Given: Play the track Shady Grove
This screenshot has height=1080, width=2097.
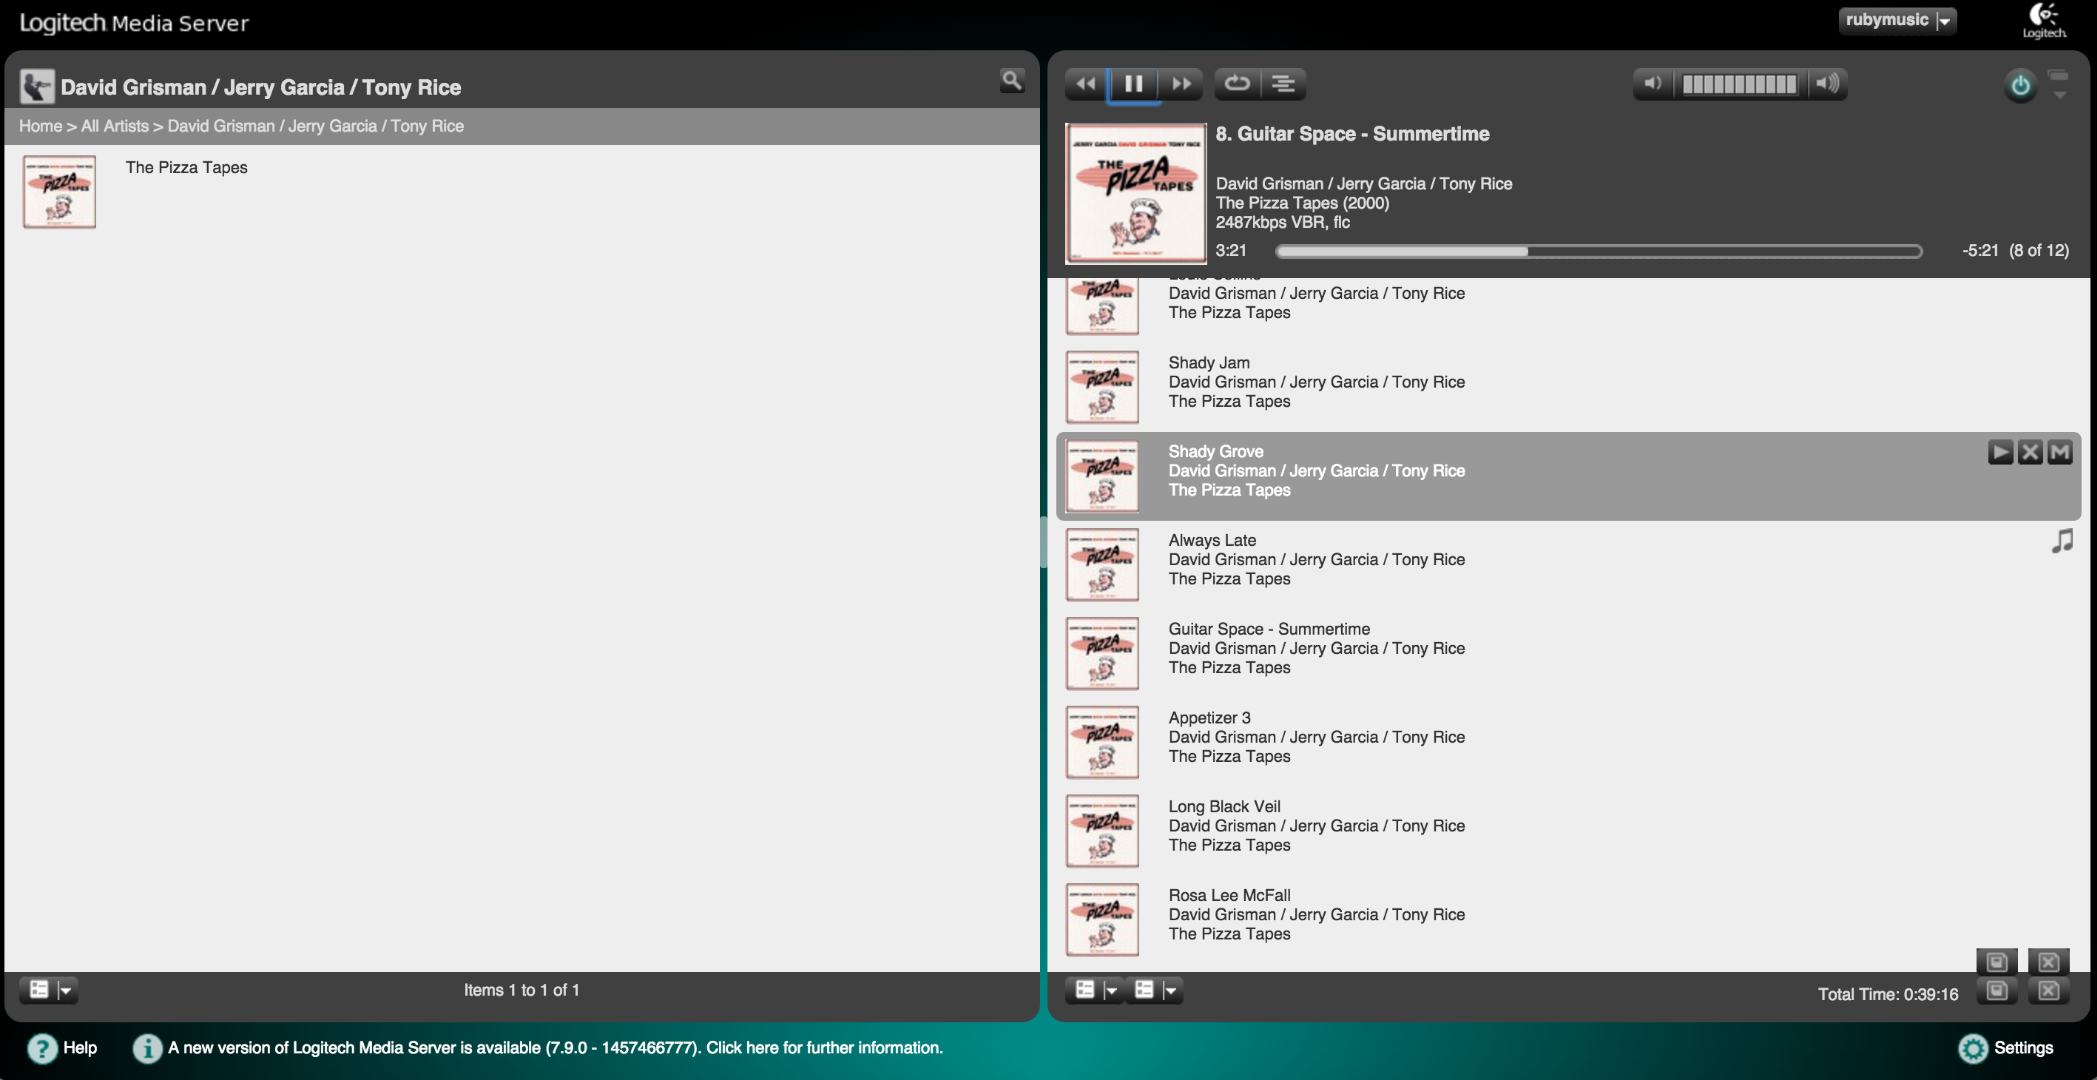Looking at the screenshot, I should click(2000, 452).
